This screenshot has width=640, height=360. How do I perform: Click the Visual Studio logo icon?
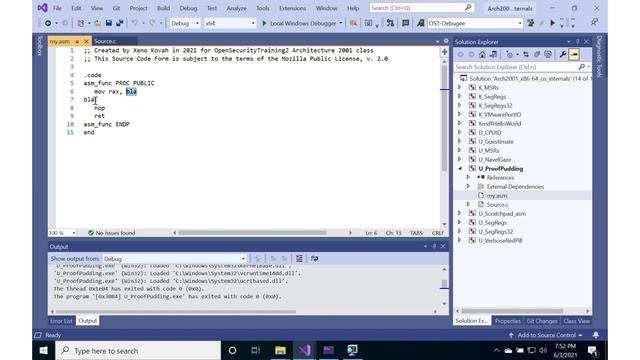point(42,8)
